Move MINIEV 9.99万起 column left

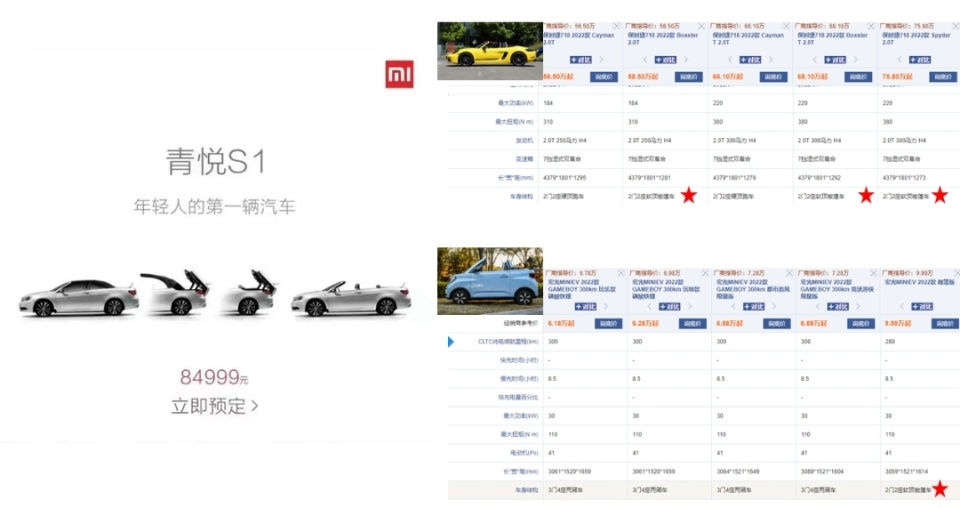(x=902, y=306)
